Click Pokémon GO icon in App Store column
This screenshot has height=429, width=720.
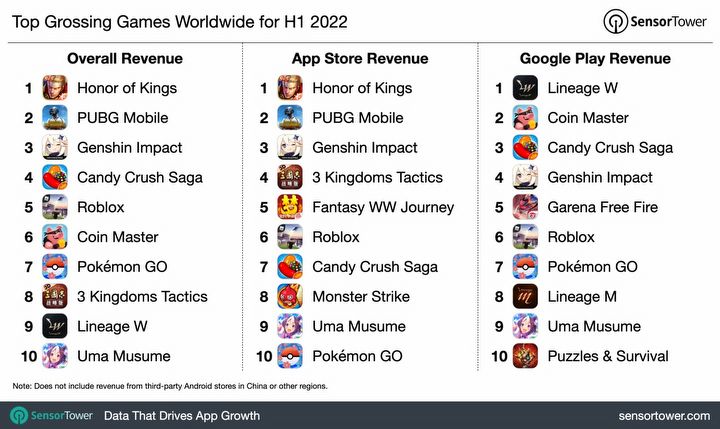click(x=291, y=356)
